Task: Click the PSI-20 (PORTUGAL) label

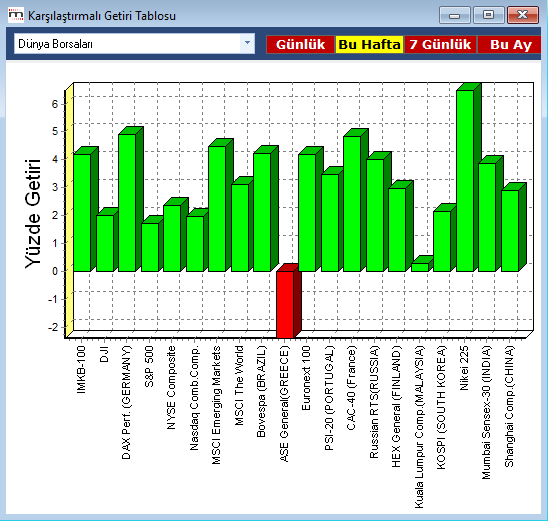Action: (x=329, y=398)
